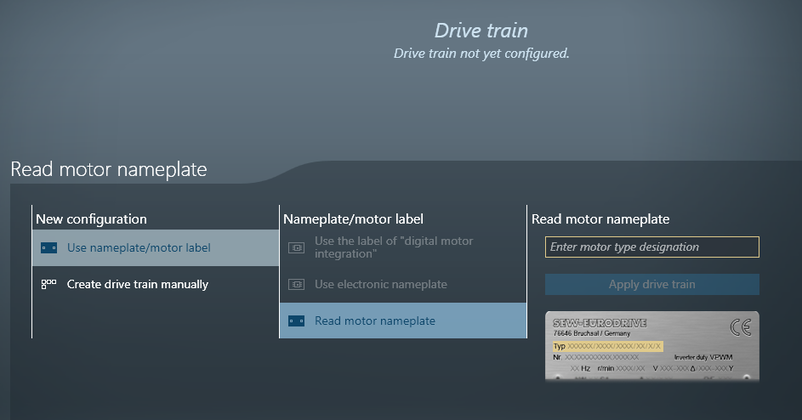This screenshot has width=802, height=420.
Task: Click the digital motor integration label icon
Action: point(296,248)
